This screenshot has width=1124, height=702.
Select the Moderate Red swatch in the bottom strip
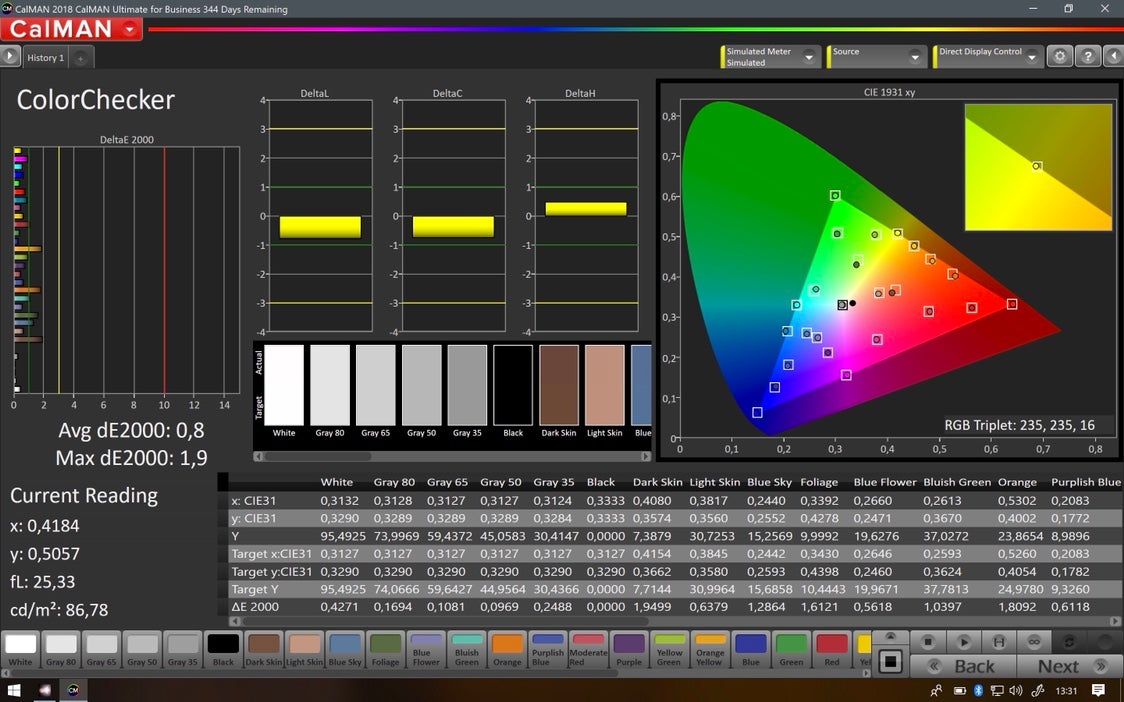tap(589, 650)
